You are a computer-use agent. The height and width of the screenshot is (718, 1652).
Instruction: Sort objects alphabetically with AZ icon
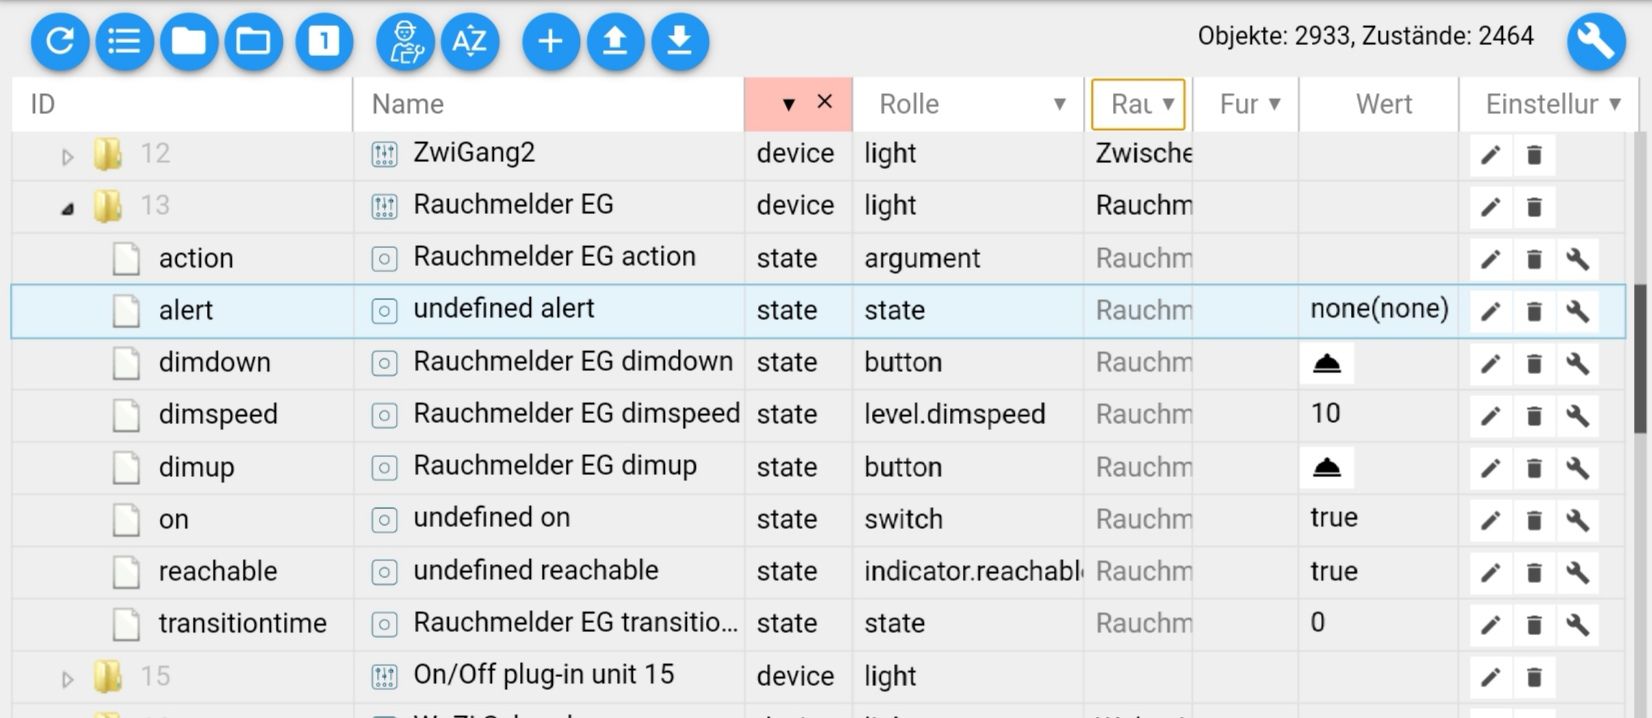470,41
